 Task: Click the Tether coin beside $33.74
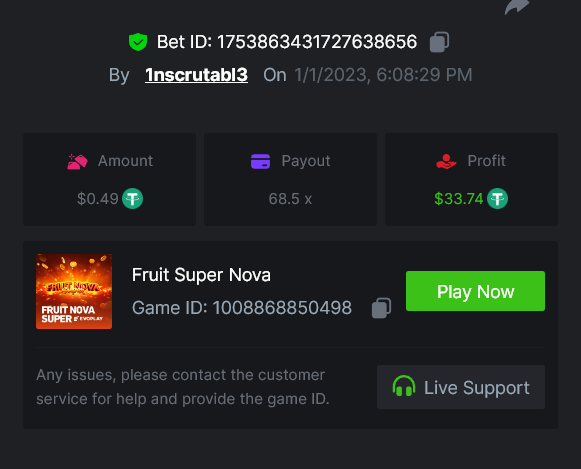(497, 199)
